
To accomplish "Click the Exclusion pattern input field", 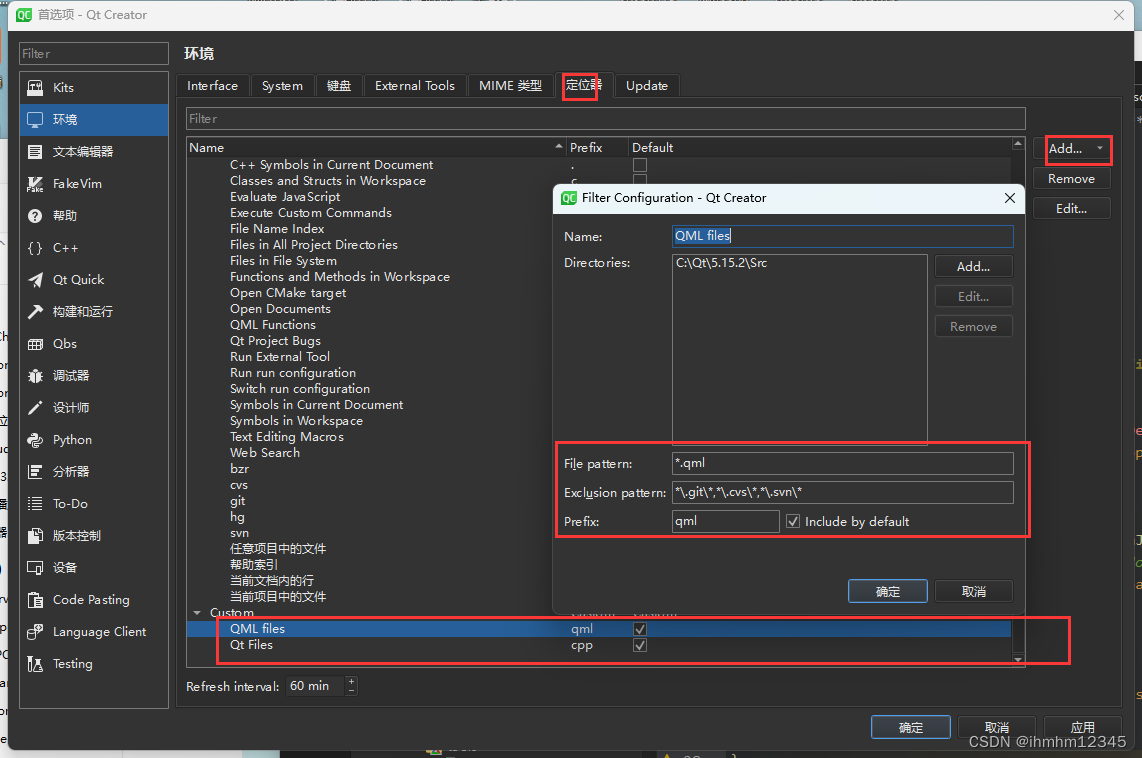I will (843, 492).
